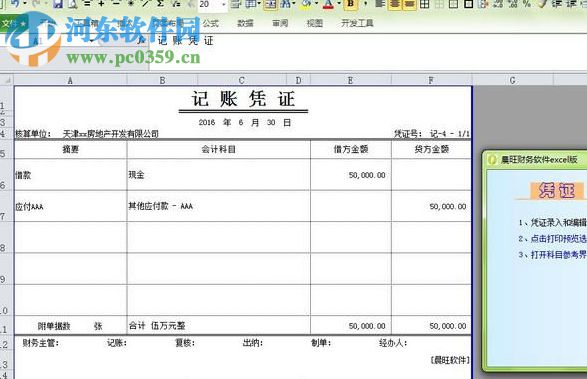This screenshot has height=379, width=587.
Task: Click the '合计 伍万元整' total cell
Action: coord(219,326)
